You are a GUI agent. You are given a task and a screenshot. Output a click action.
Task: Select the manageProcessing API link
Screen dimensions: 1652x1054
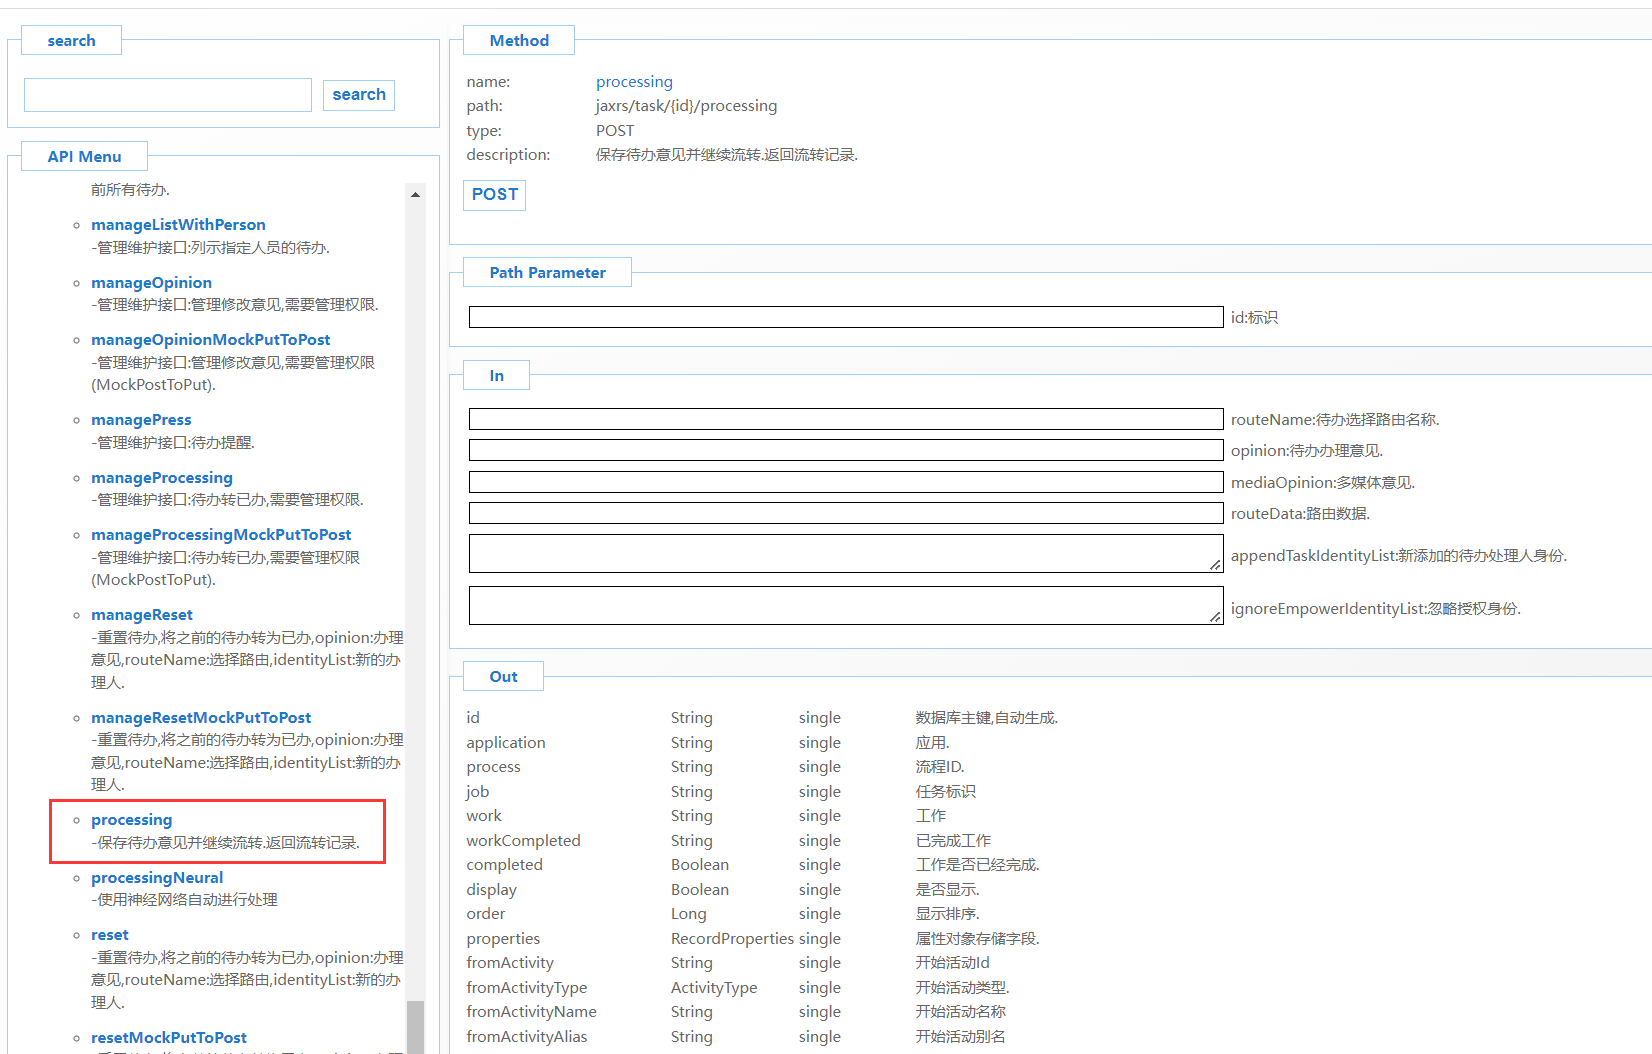click(161, 478)
